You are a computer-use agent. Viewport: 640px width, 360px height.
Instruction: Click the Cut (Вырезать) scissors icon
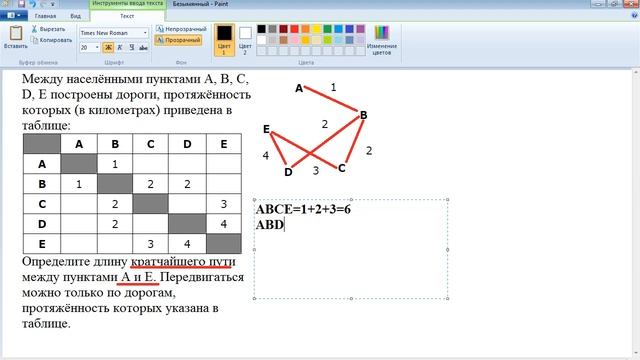[x=34, y=29]
